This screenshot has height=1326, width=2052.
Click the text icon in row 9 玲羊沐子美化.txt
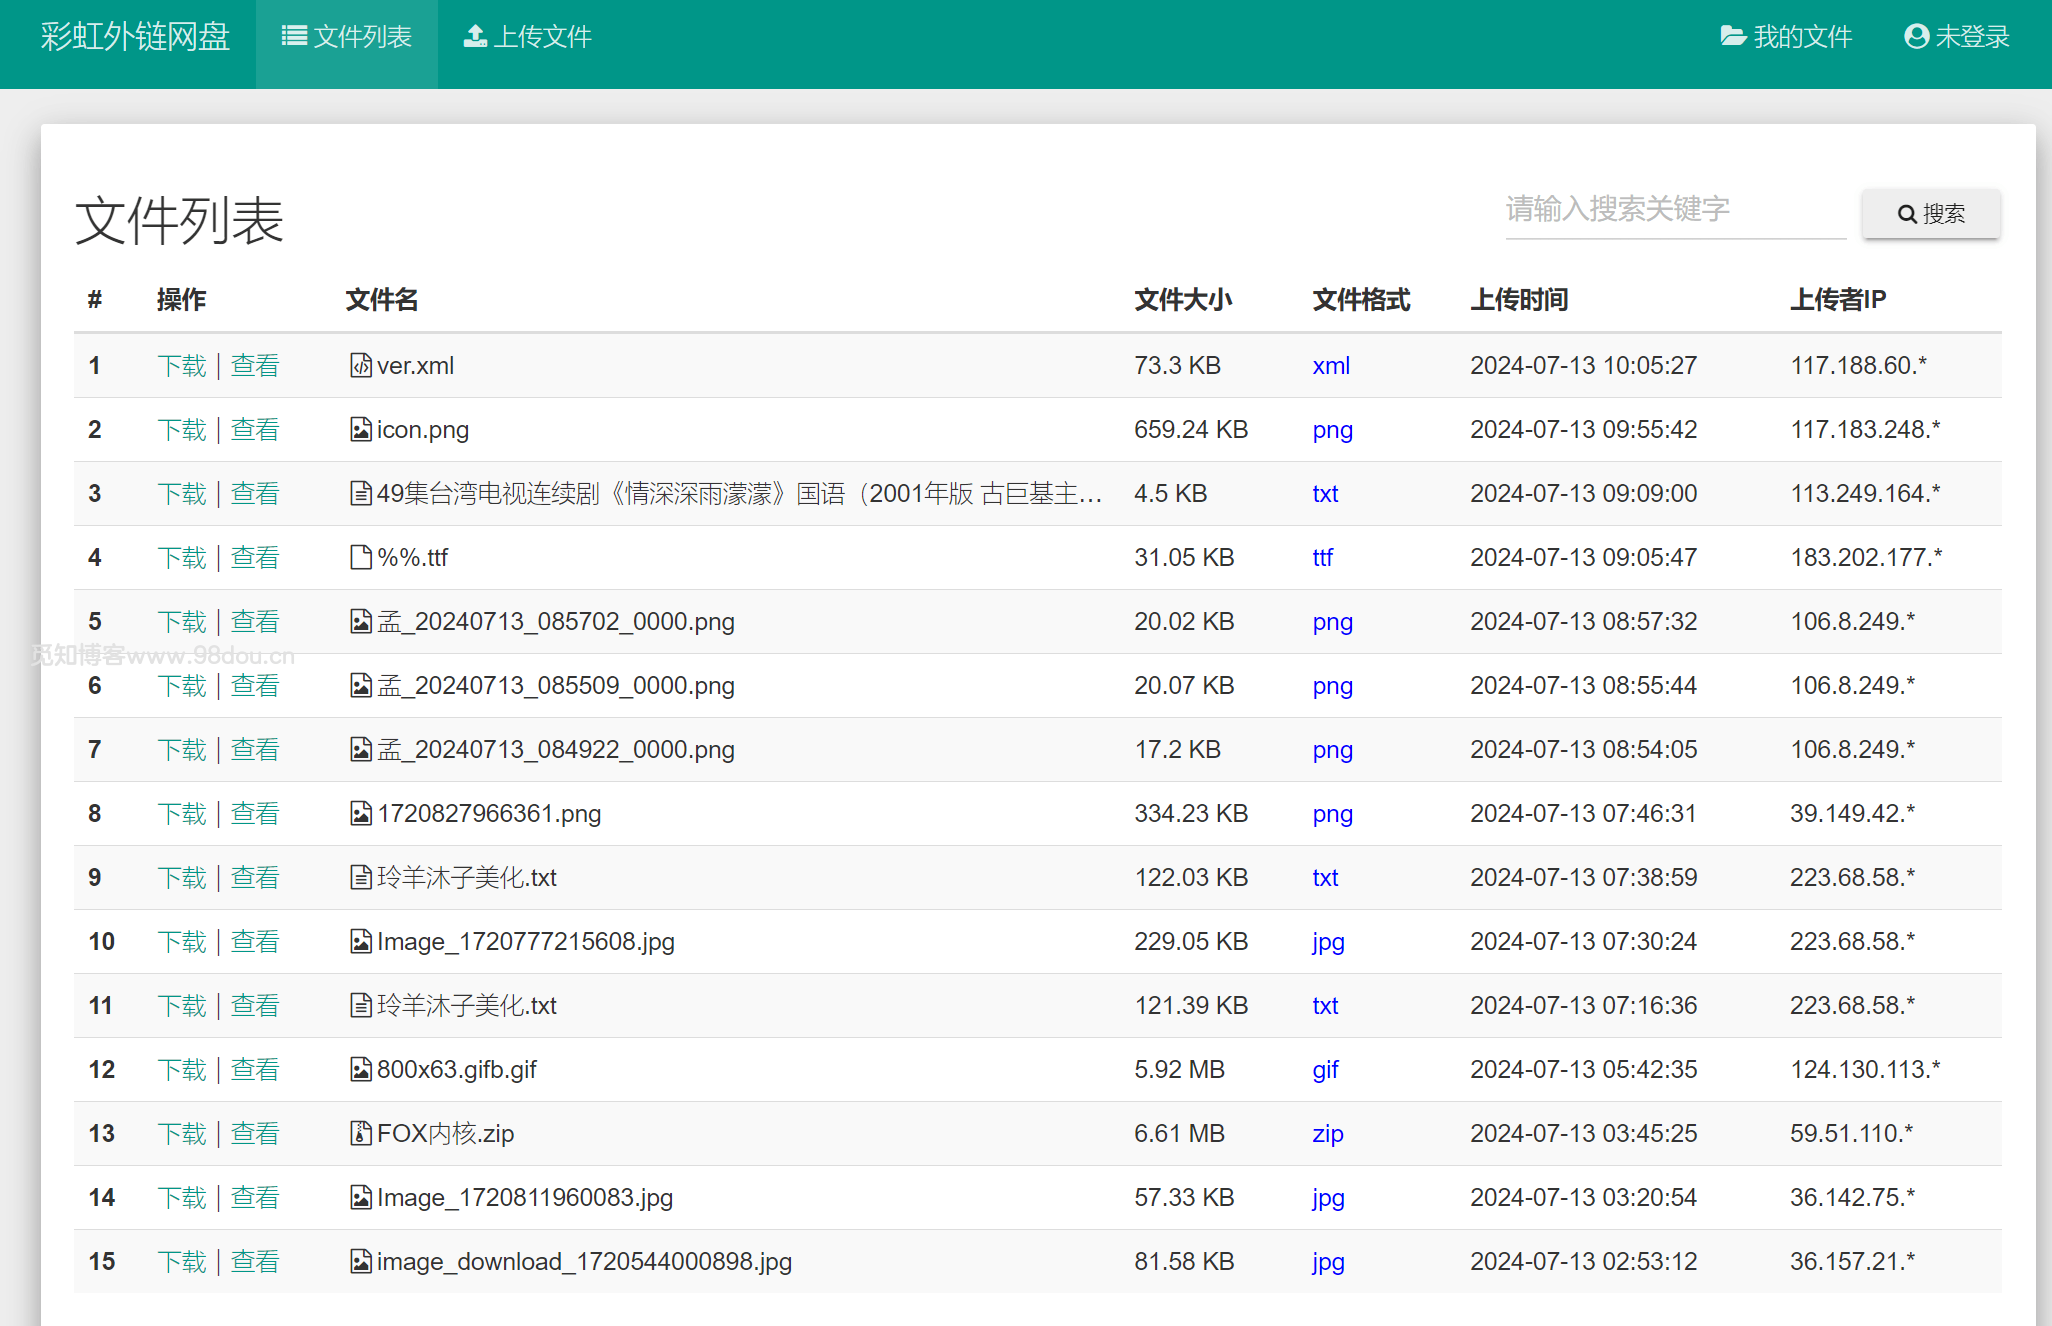tap(361, 878)
